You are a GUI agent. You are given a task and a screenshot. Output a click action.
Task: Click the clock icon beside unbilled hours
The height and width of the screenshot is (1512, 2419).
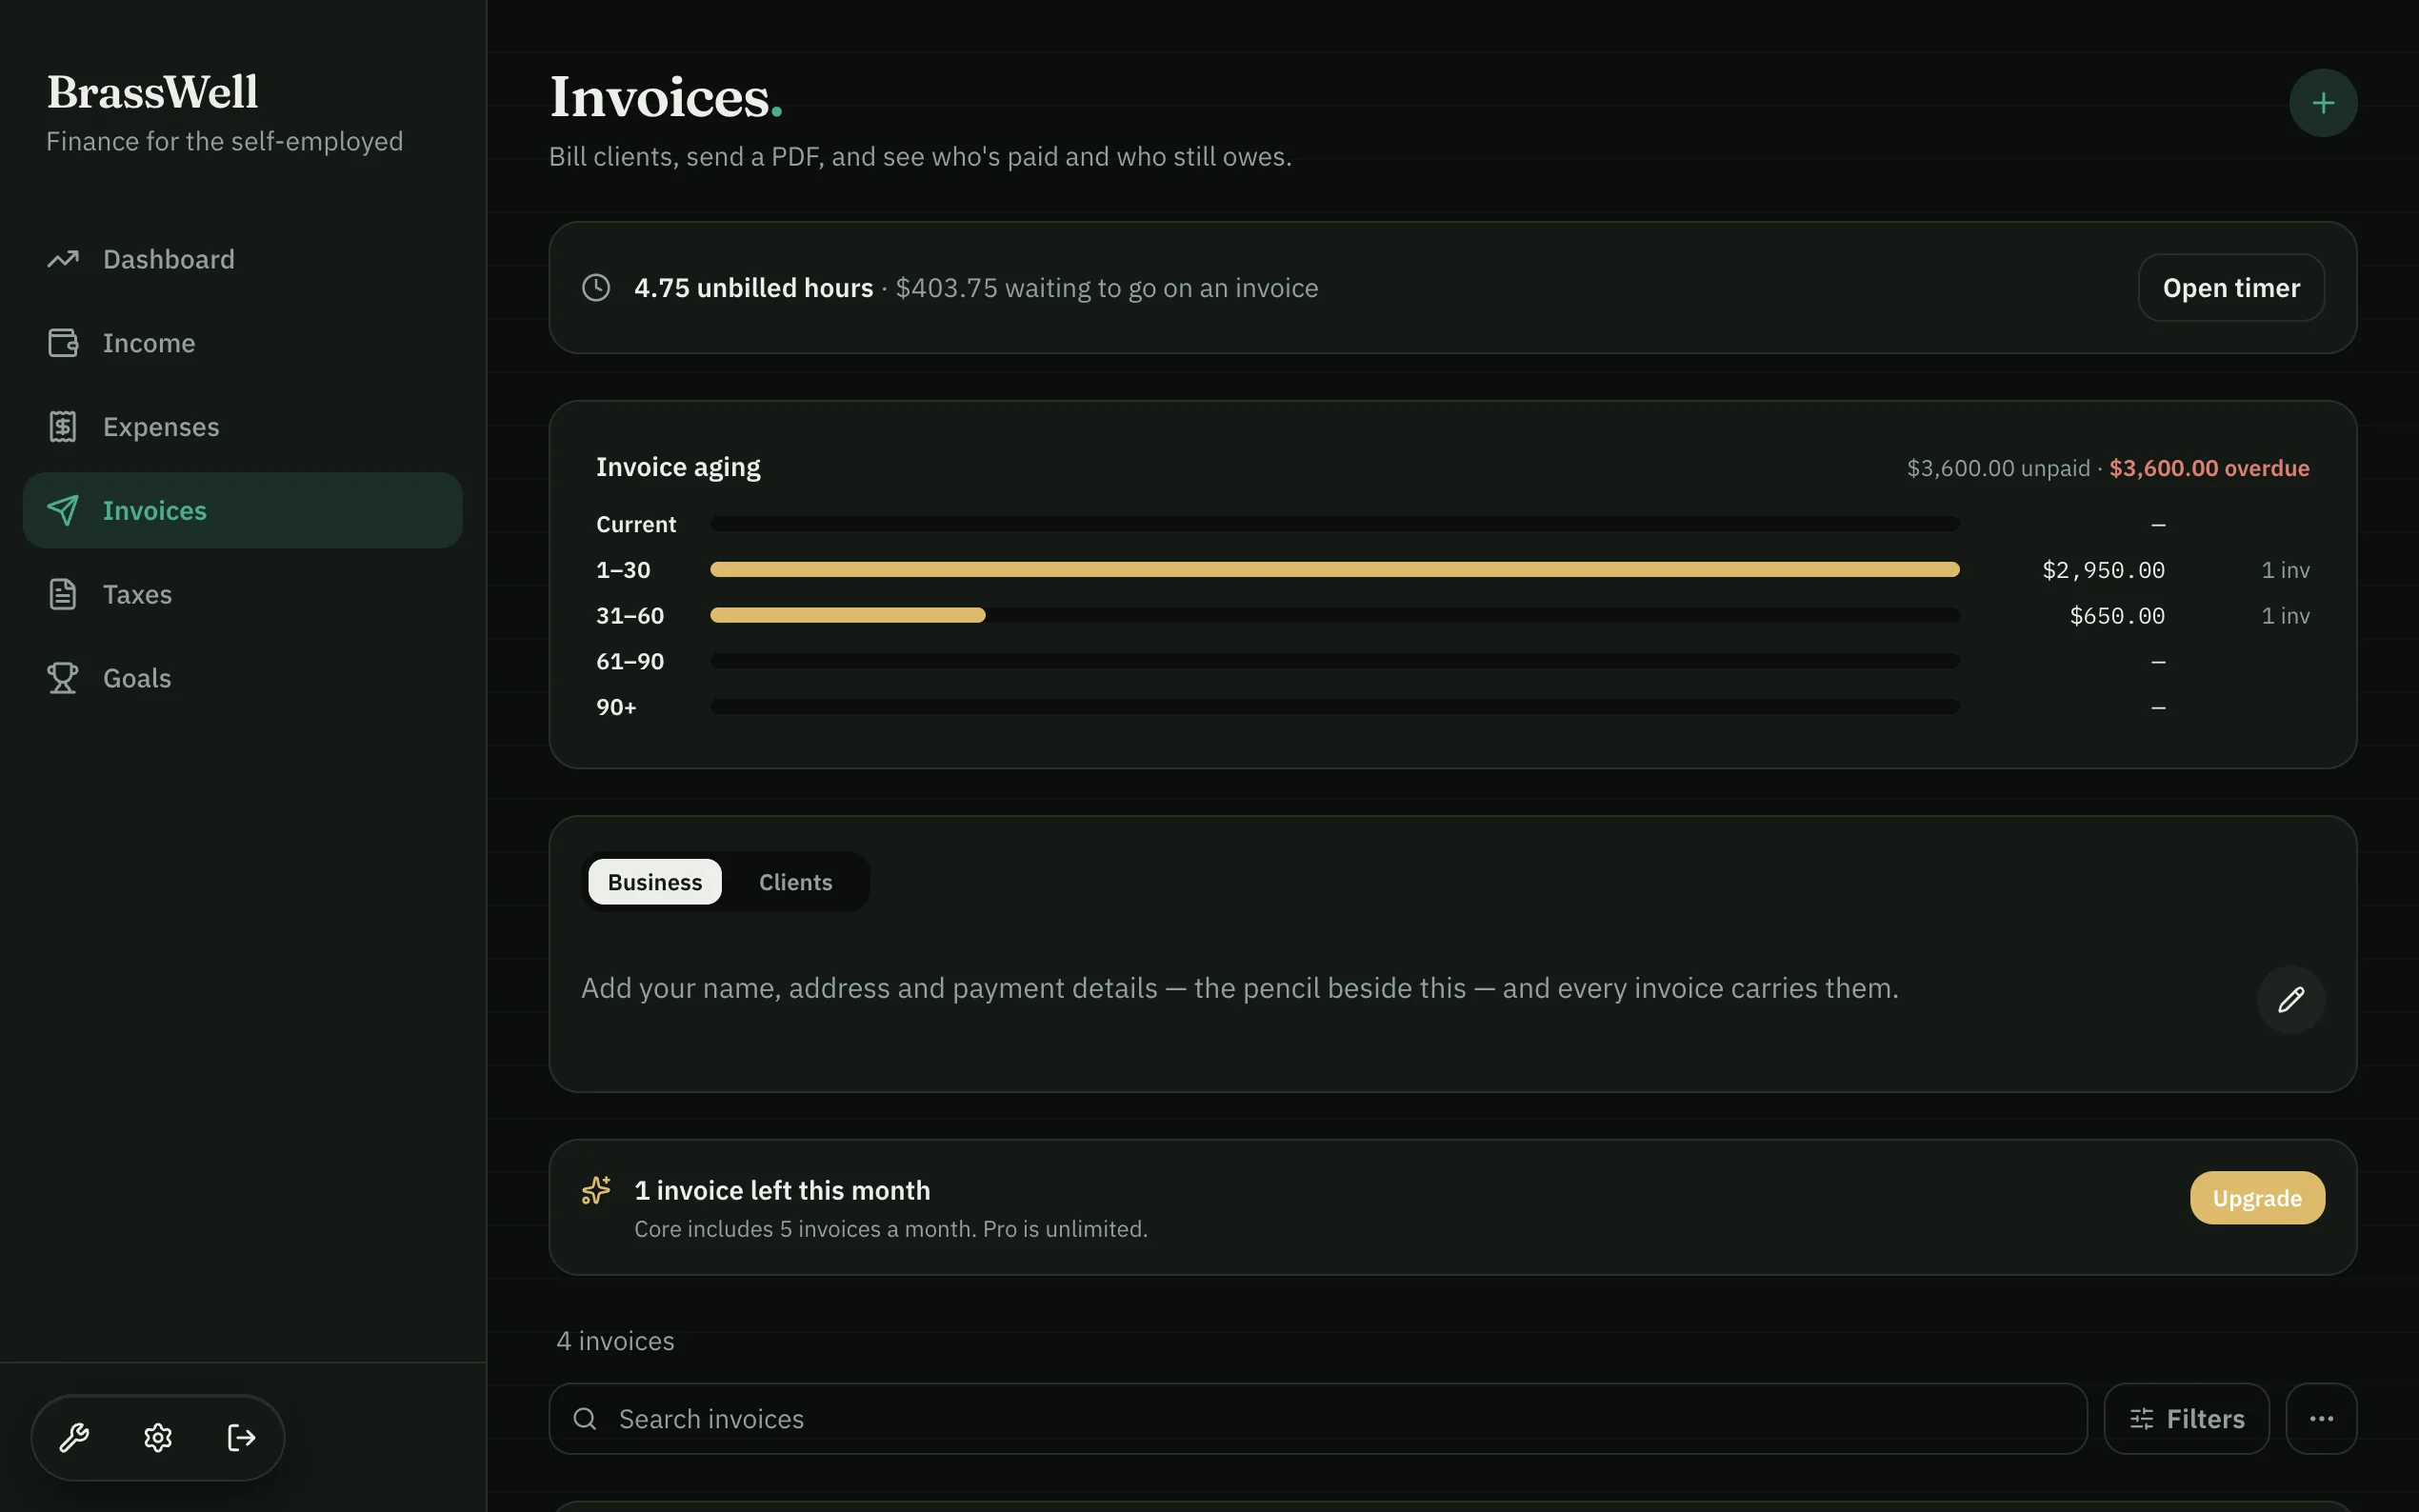click(596, 288)
